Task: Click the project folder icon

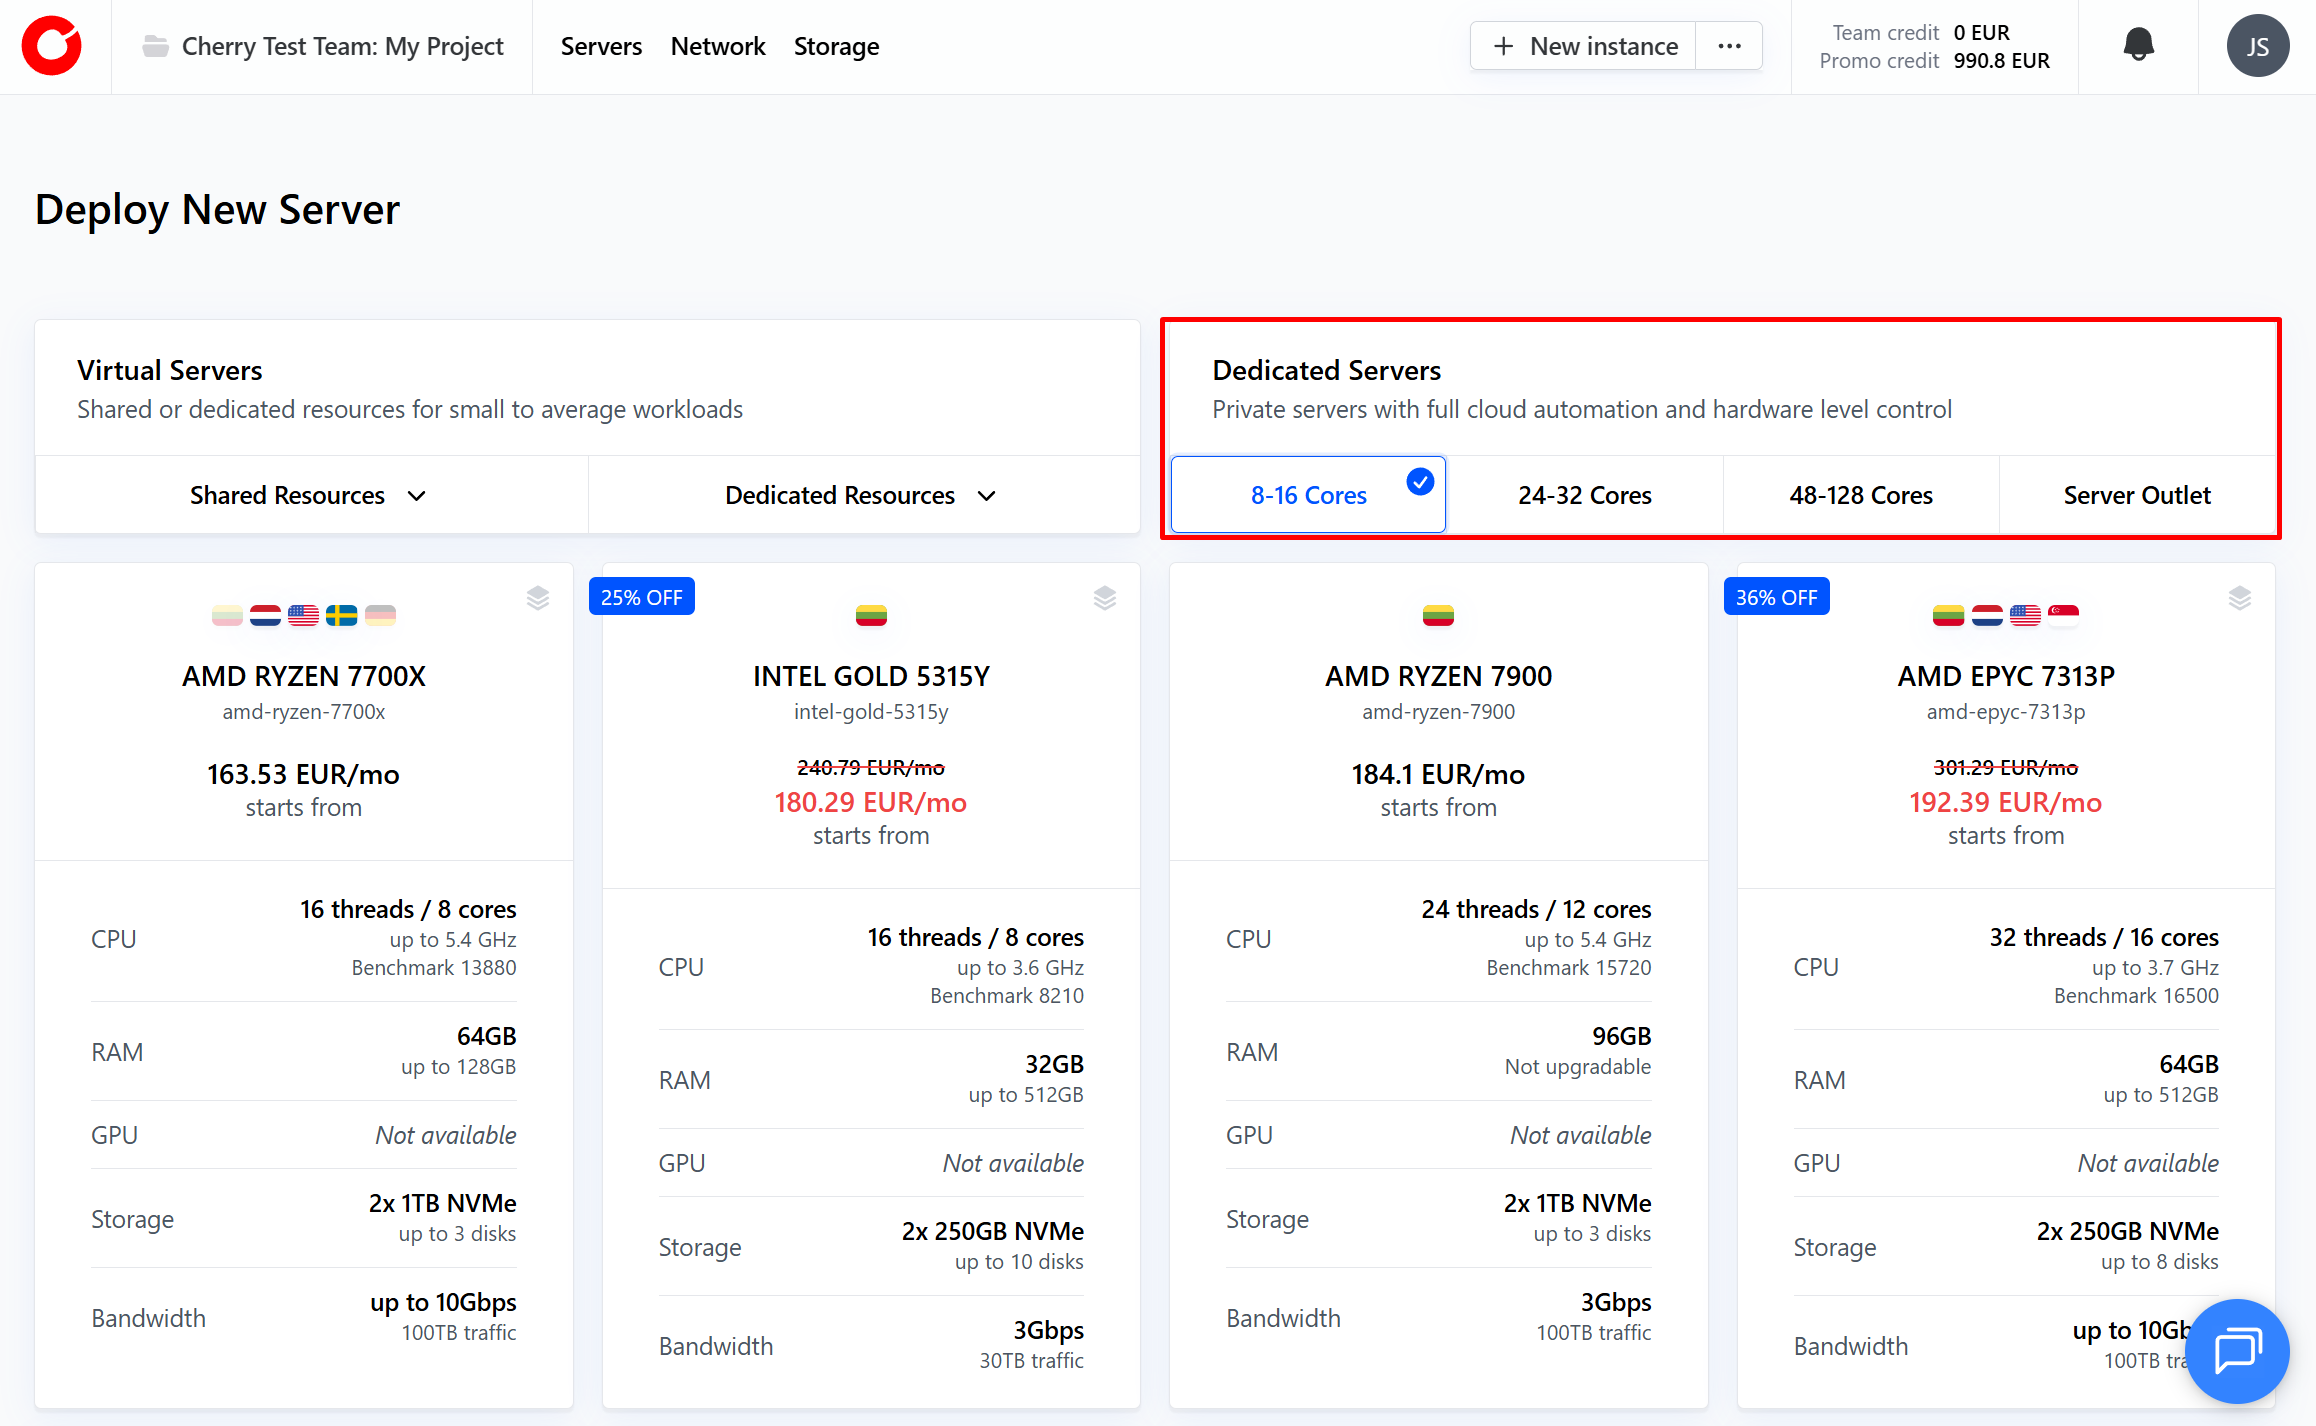Action: click(x=155, y=46)
